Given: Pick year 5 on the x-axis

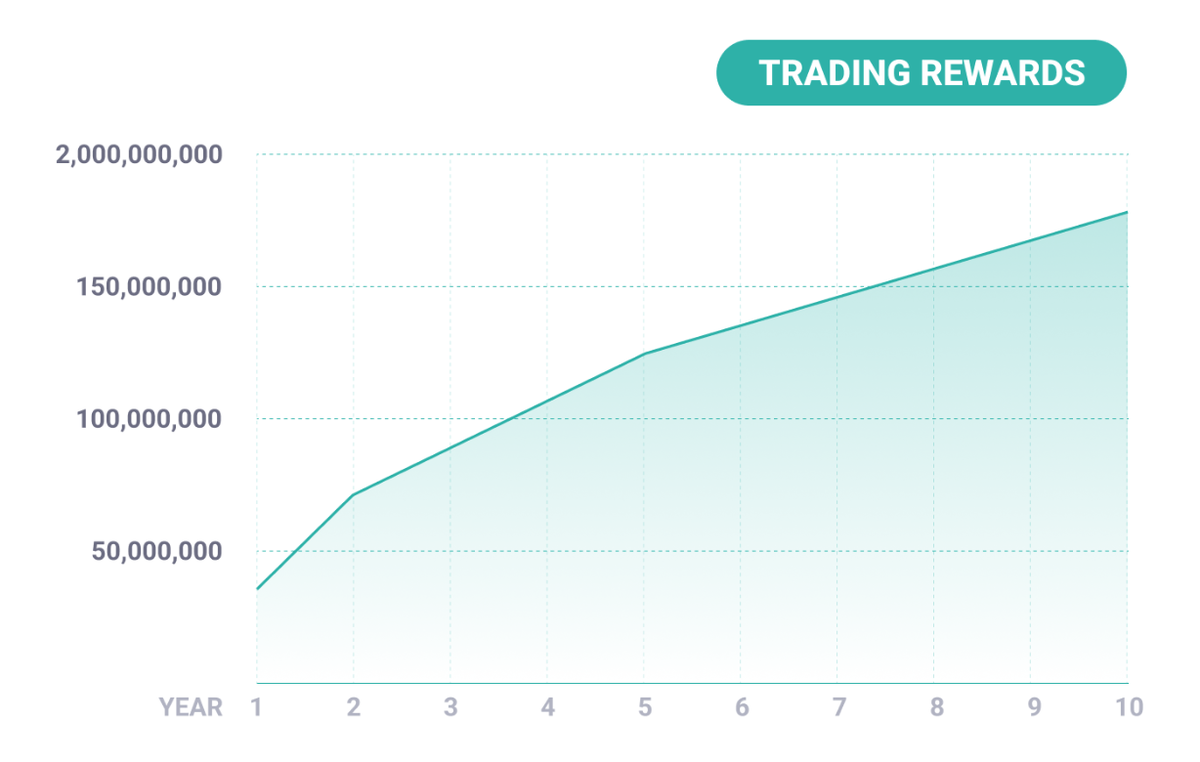Looking at the screenshot, I should [x=644, y=708].
